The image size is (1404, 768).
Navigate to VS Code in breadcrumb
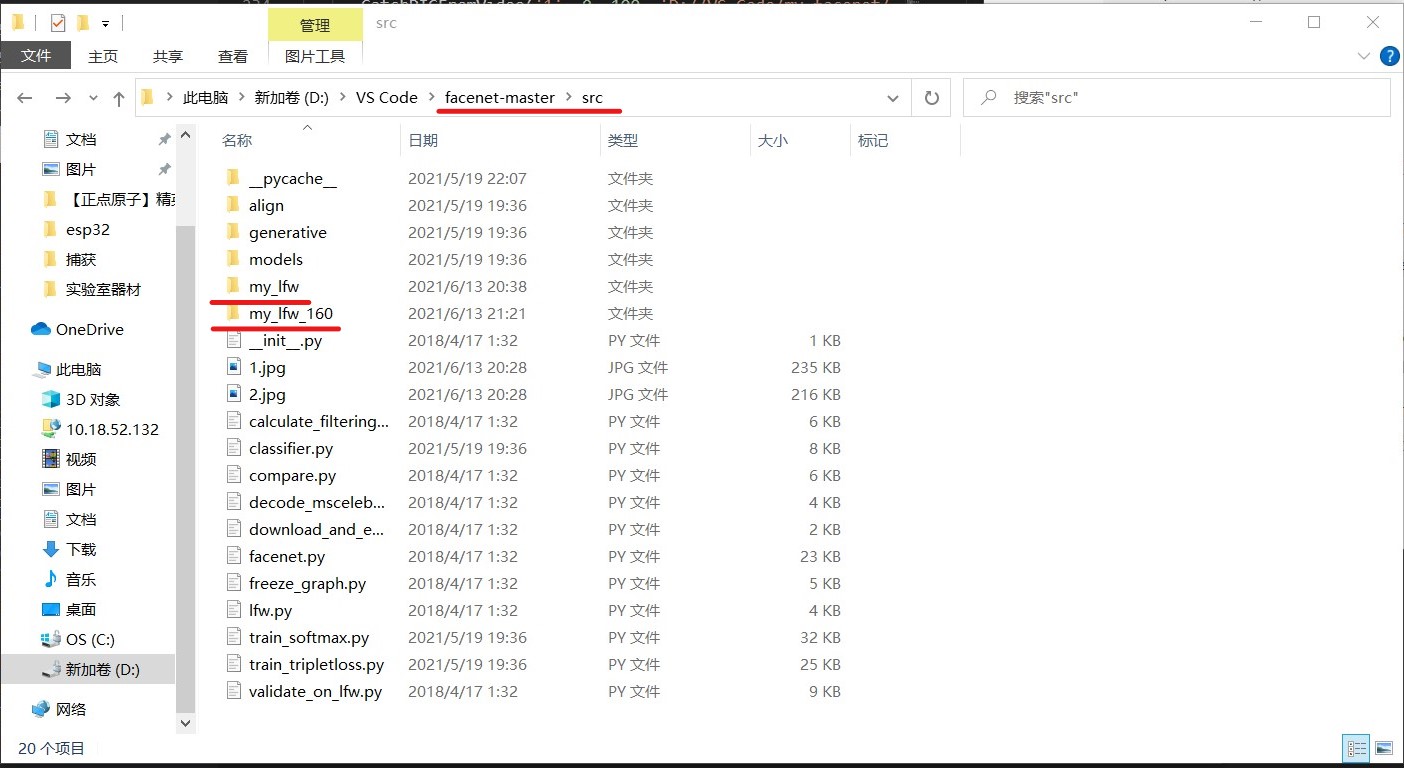[387, 98]
